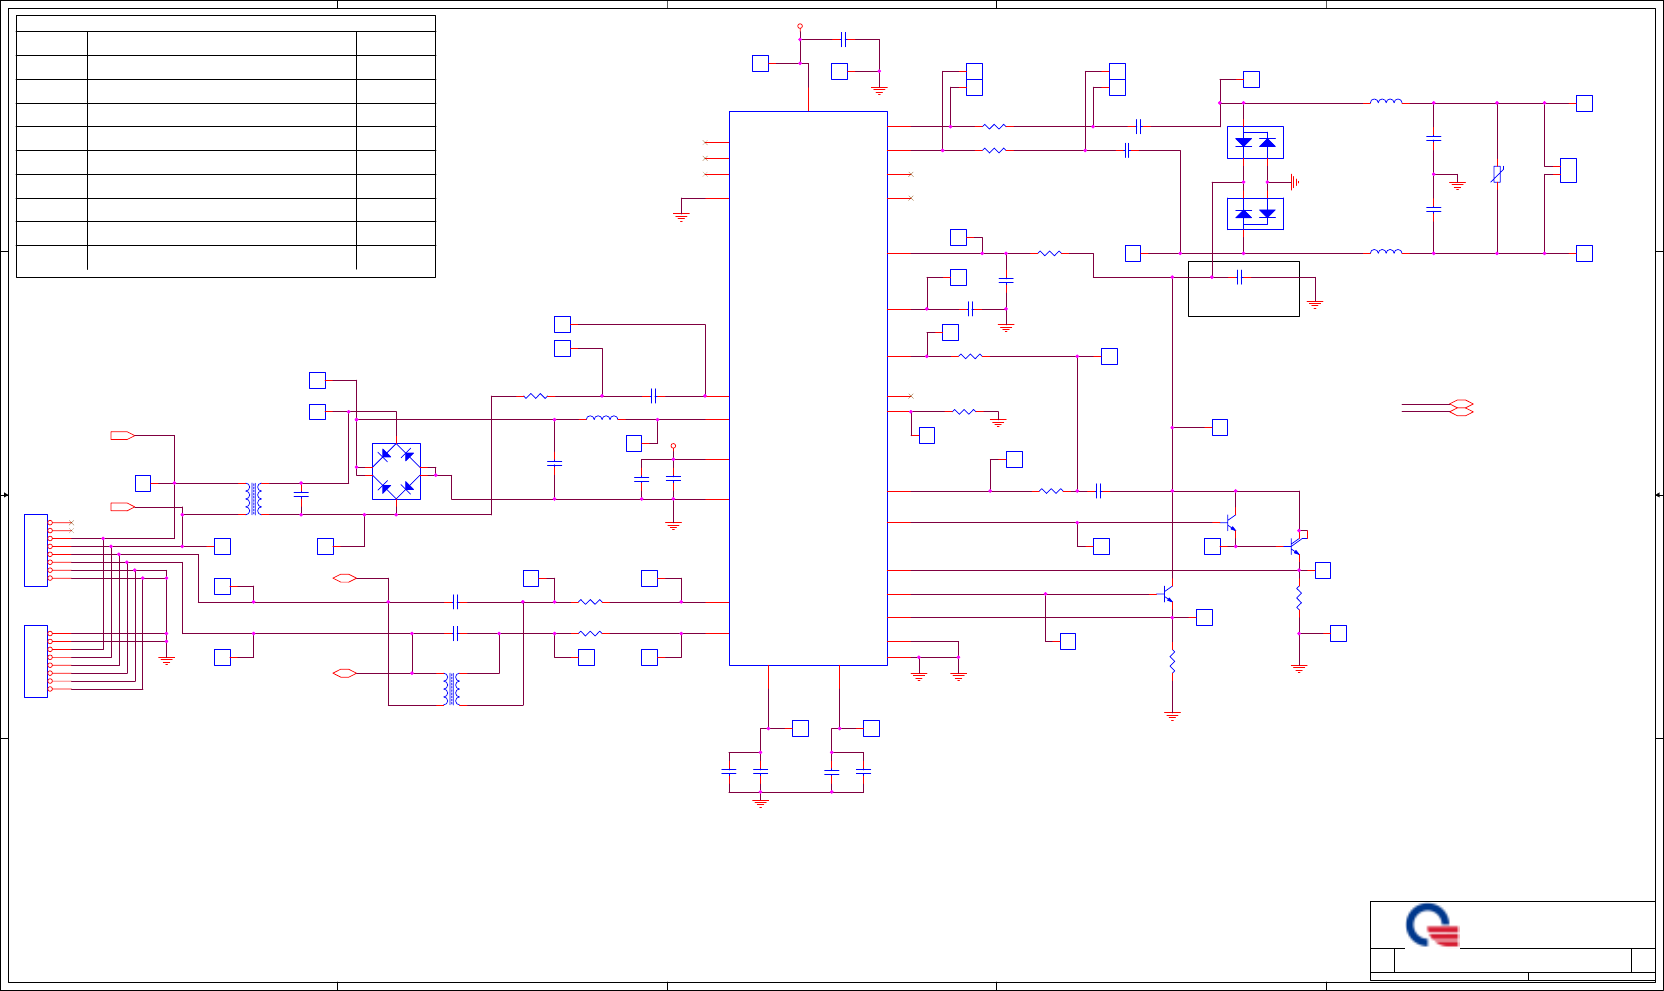Viewport: 1664px width, 991px height.
Task: Select the transformer left of the bridge rectifier
Action: pyautogui.click(x=254, y=498)
